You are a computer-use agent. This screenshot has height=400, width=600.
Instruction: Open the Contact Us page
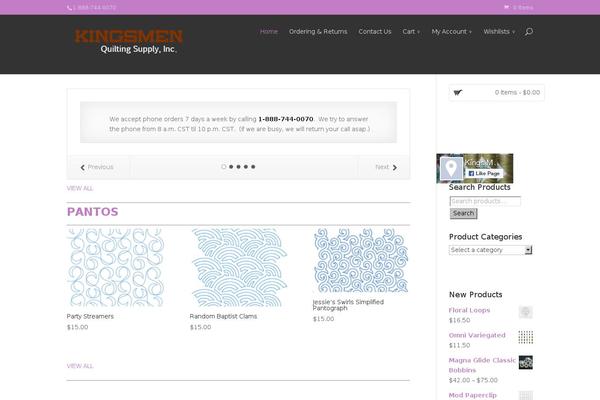pyautogui.click(x=375, y=31)
